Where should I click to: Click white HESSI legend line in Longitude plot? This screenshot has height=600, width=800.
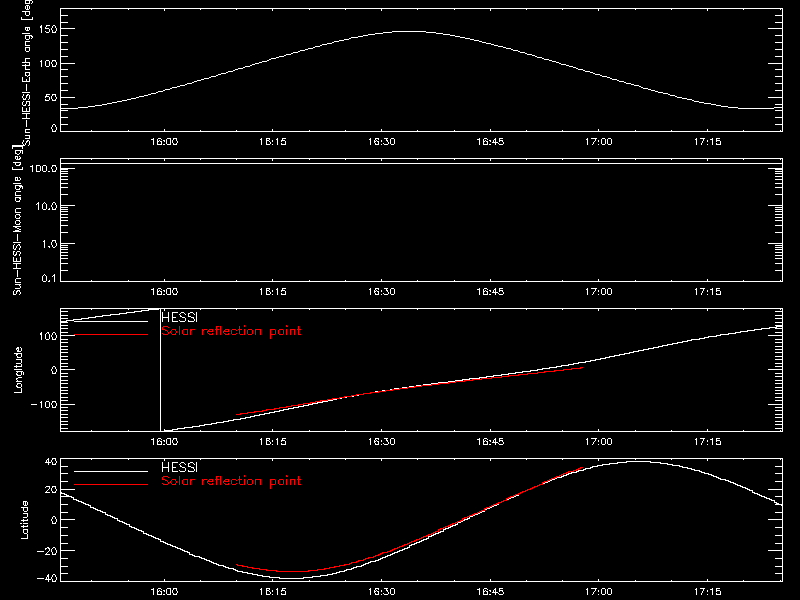(x=111, y=321)
